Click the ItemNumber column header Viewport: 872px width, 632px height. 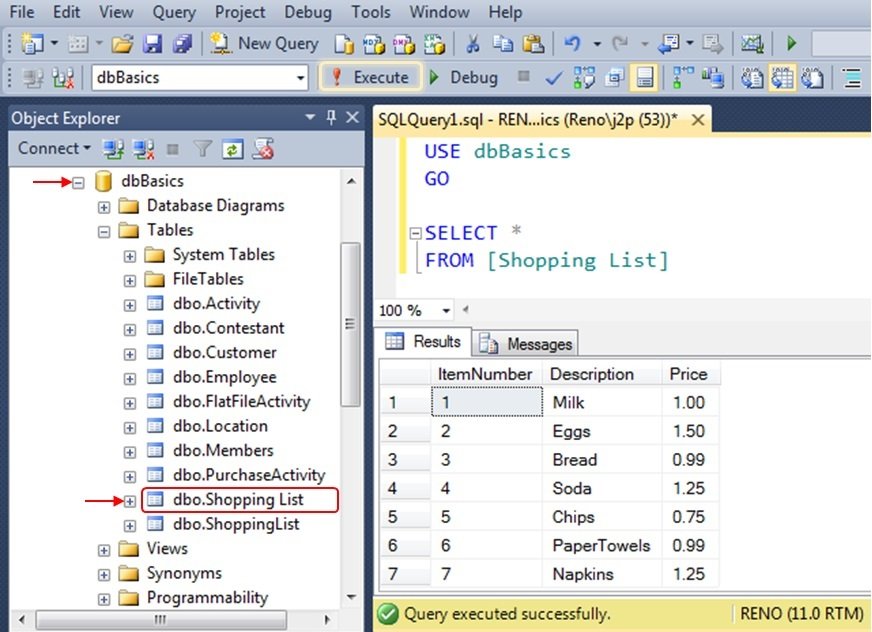(486, 373)
